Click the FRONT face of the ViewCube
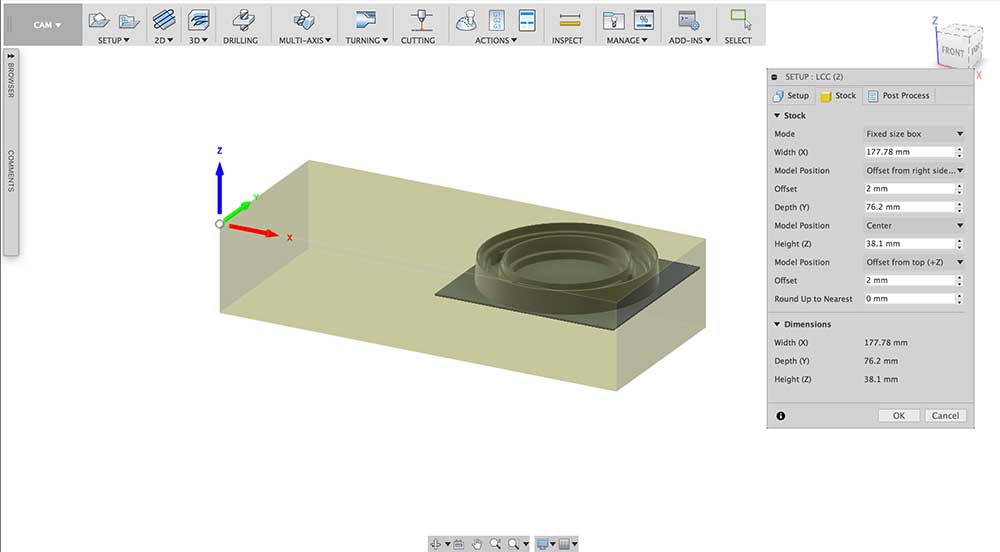 953,52
